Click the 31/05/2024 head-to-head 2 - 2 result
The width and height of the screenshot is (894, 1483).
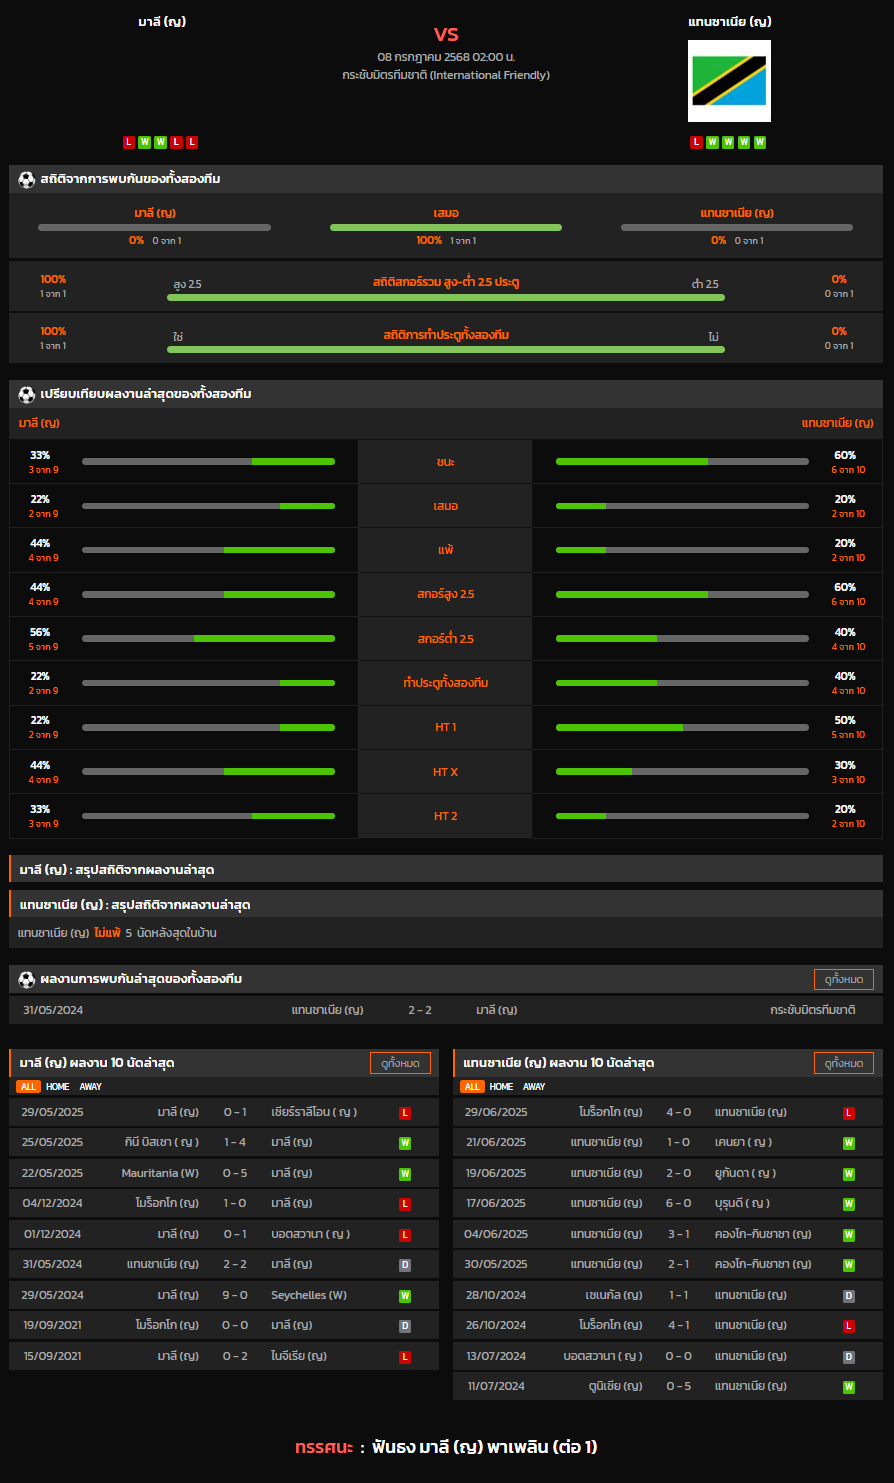(420, 1010)
